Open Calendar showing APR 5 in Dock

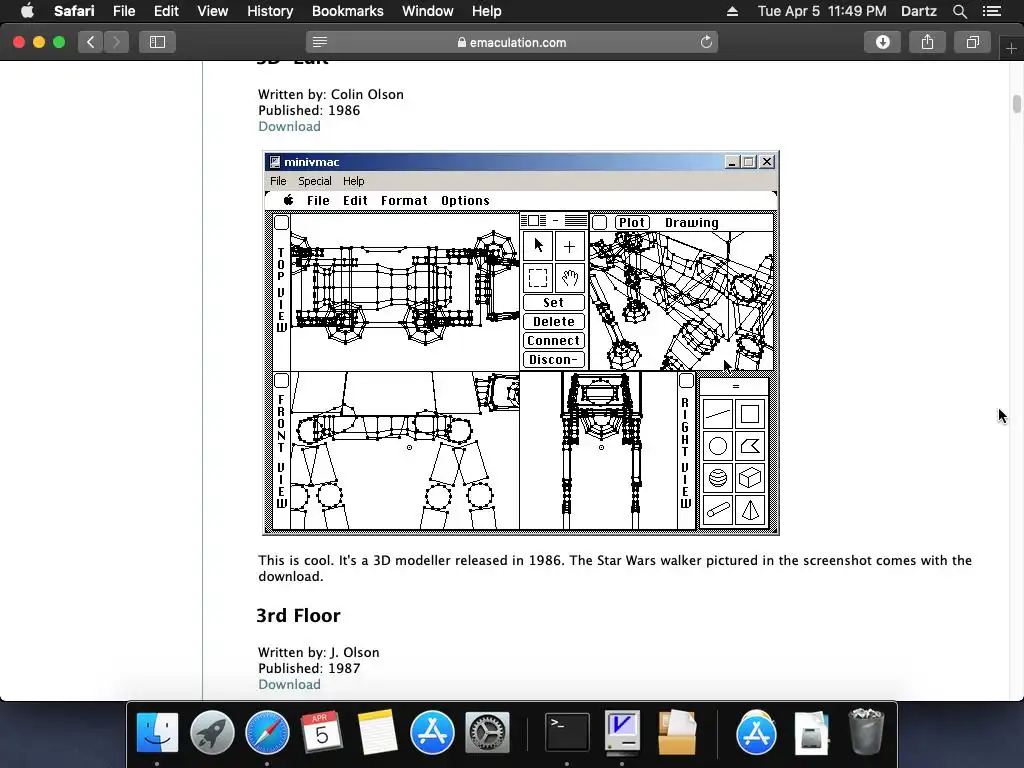321,731
